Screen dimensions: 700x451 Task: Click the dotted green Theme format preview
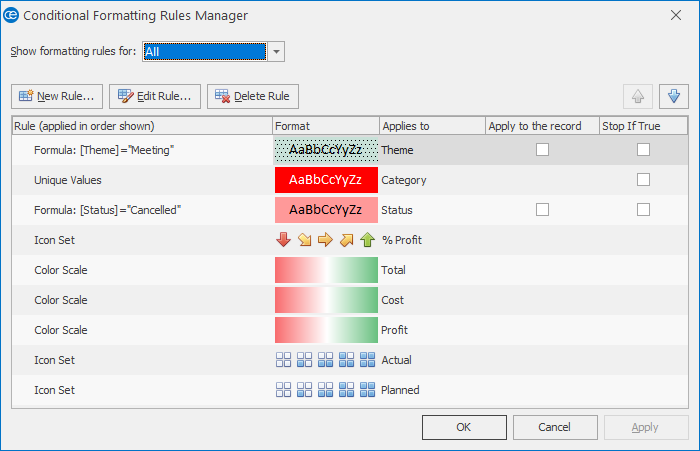point(326,150)
